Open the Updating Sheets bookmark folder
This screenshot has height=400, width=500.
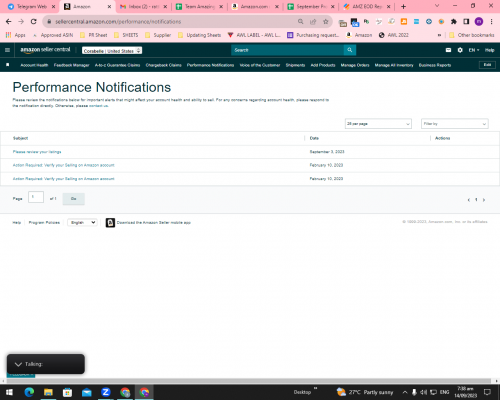point(199,35)
